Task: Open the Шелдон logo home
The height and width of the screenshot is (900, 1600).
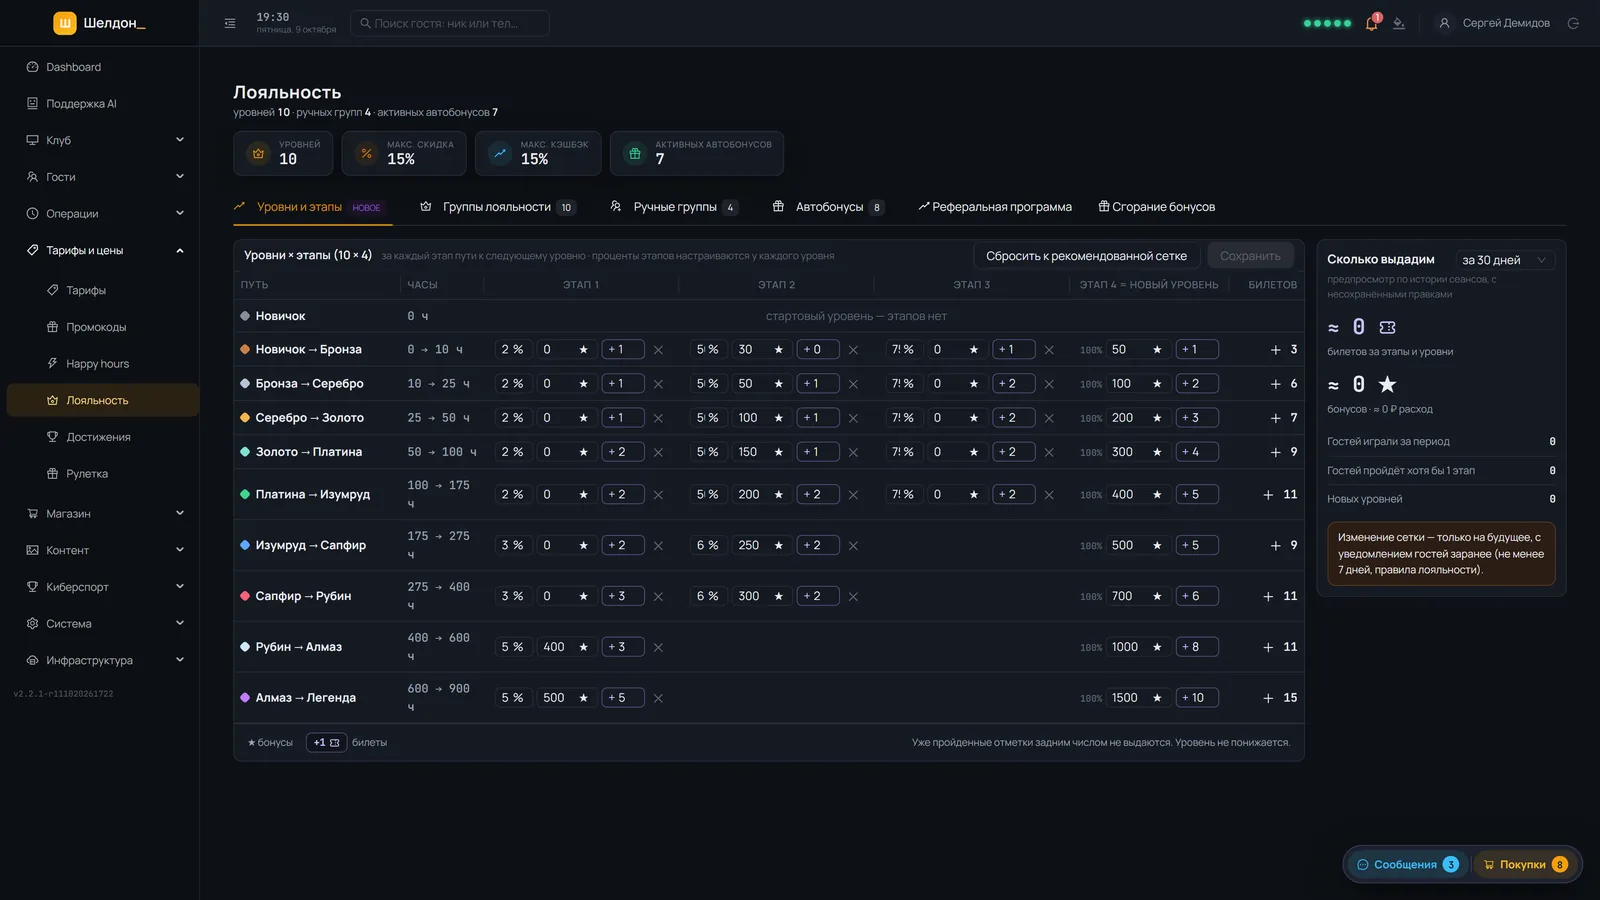Action: (100, 23)
